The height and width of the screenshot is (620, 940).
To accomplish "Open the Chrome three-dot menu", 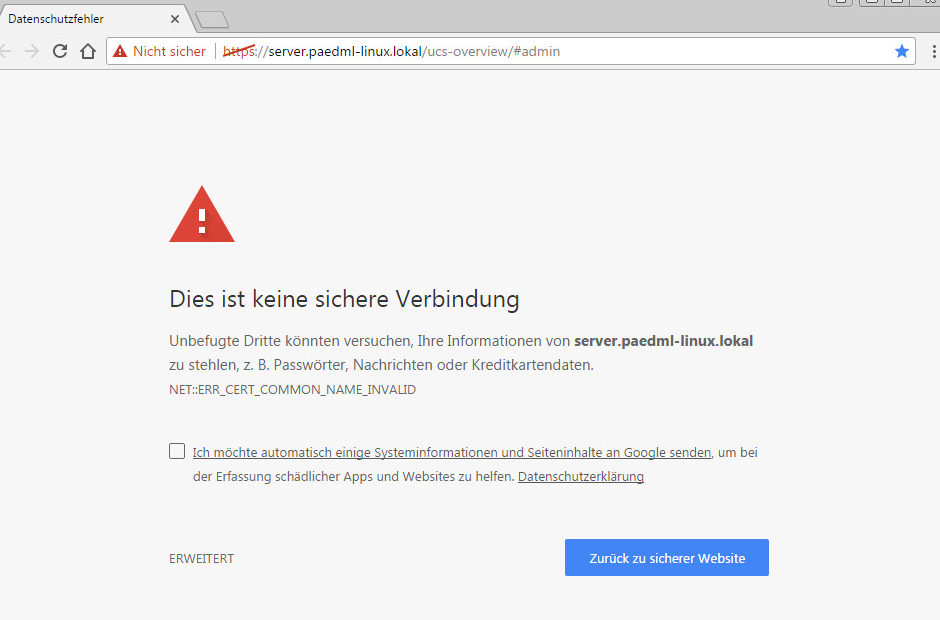I will pyautogui.click(x=933, y=51).
